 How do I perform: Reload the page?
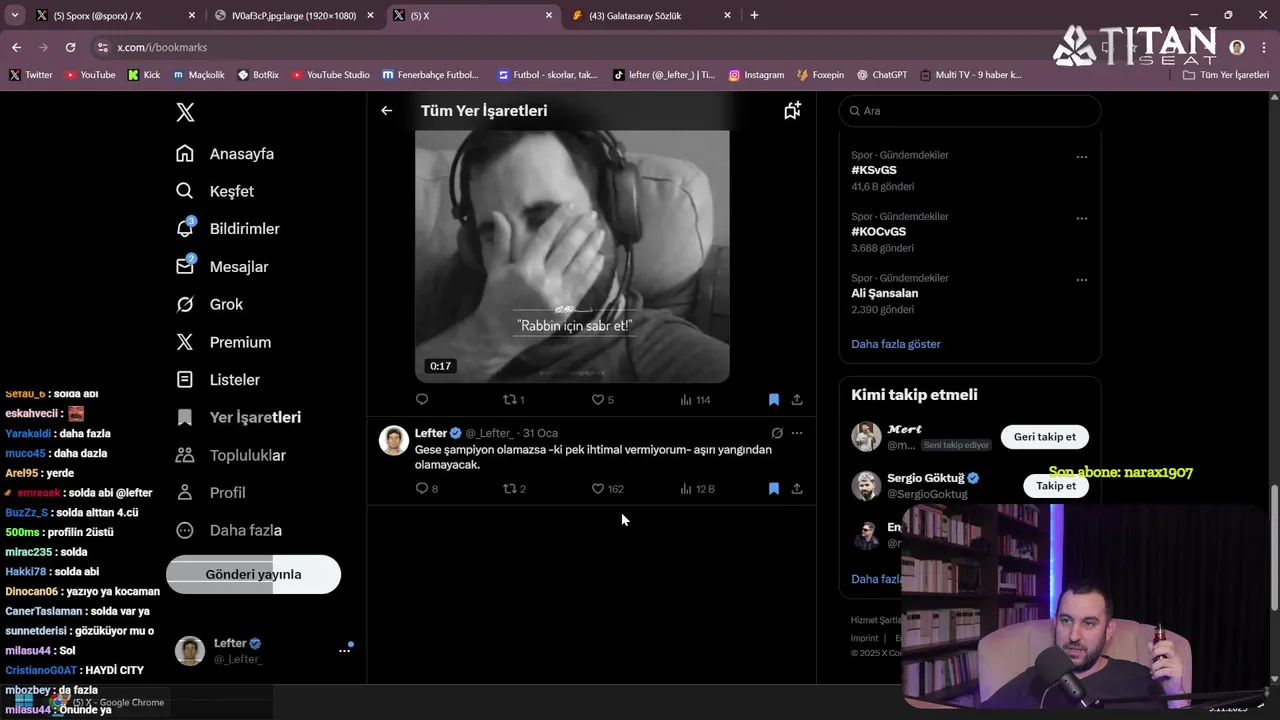click(x=70, y=47)
